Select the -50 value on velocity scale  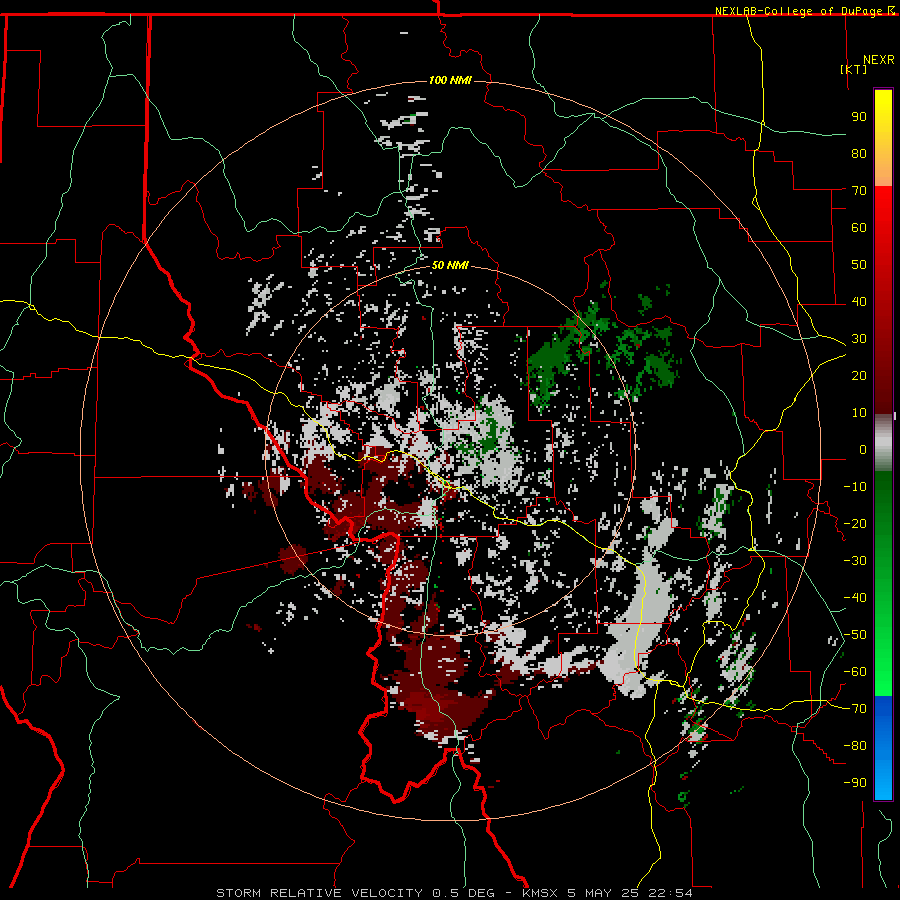(x=855, y=635)
